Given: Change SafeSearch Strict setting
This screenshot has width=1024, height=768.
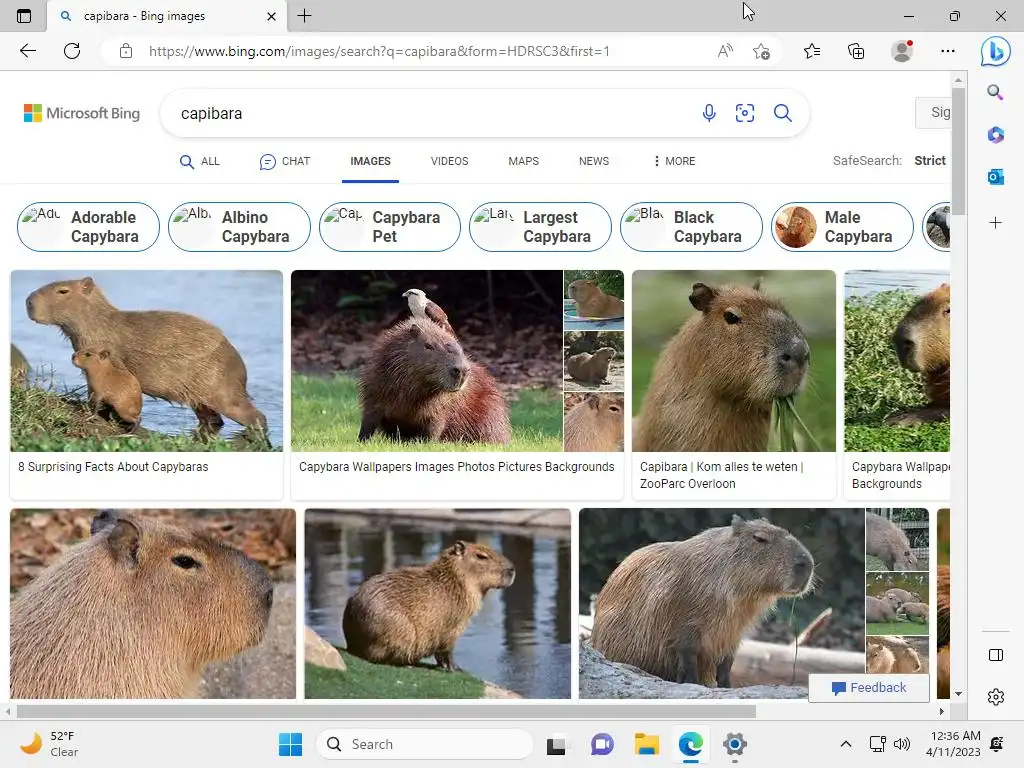Looking at the screenshot, I should click(929, 161).
